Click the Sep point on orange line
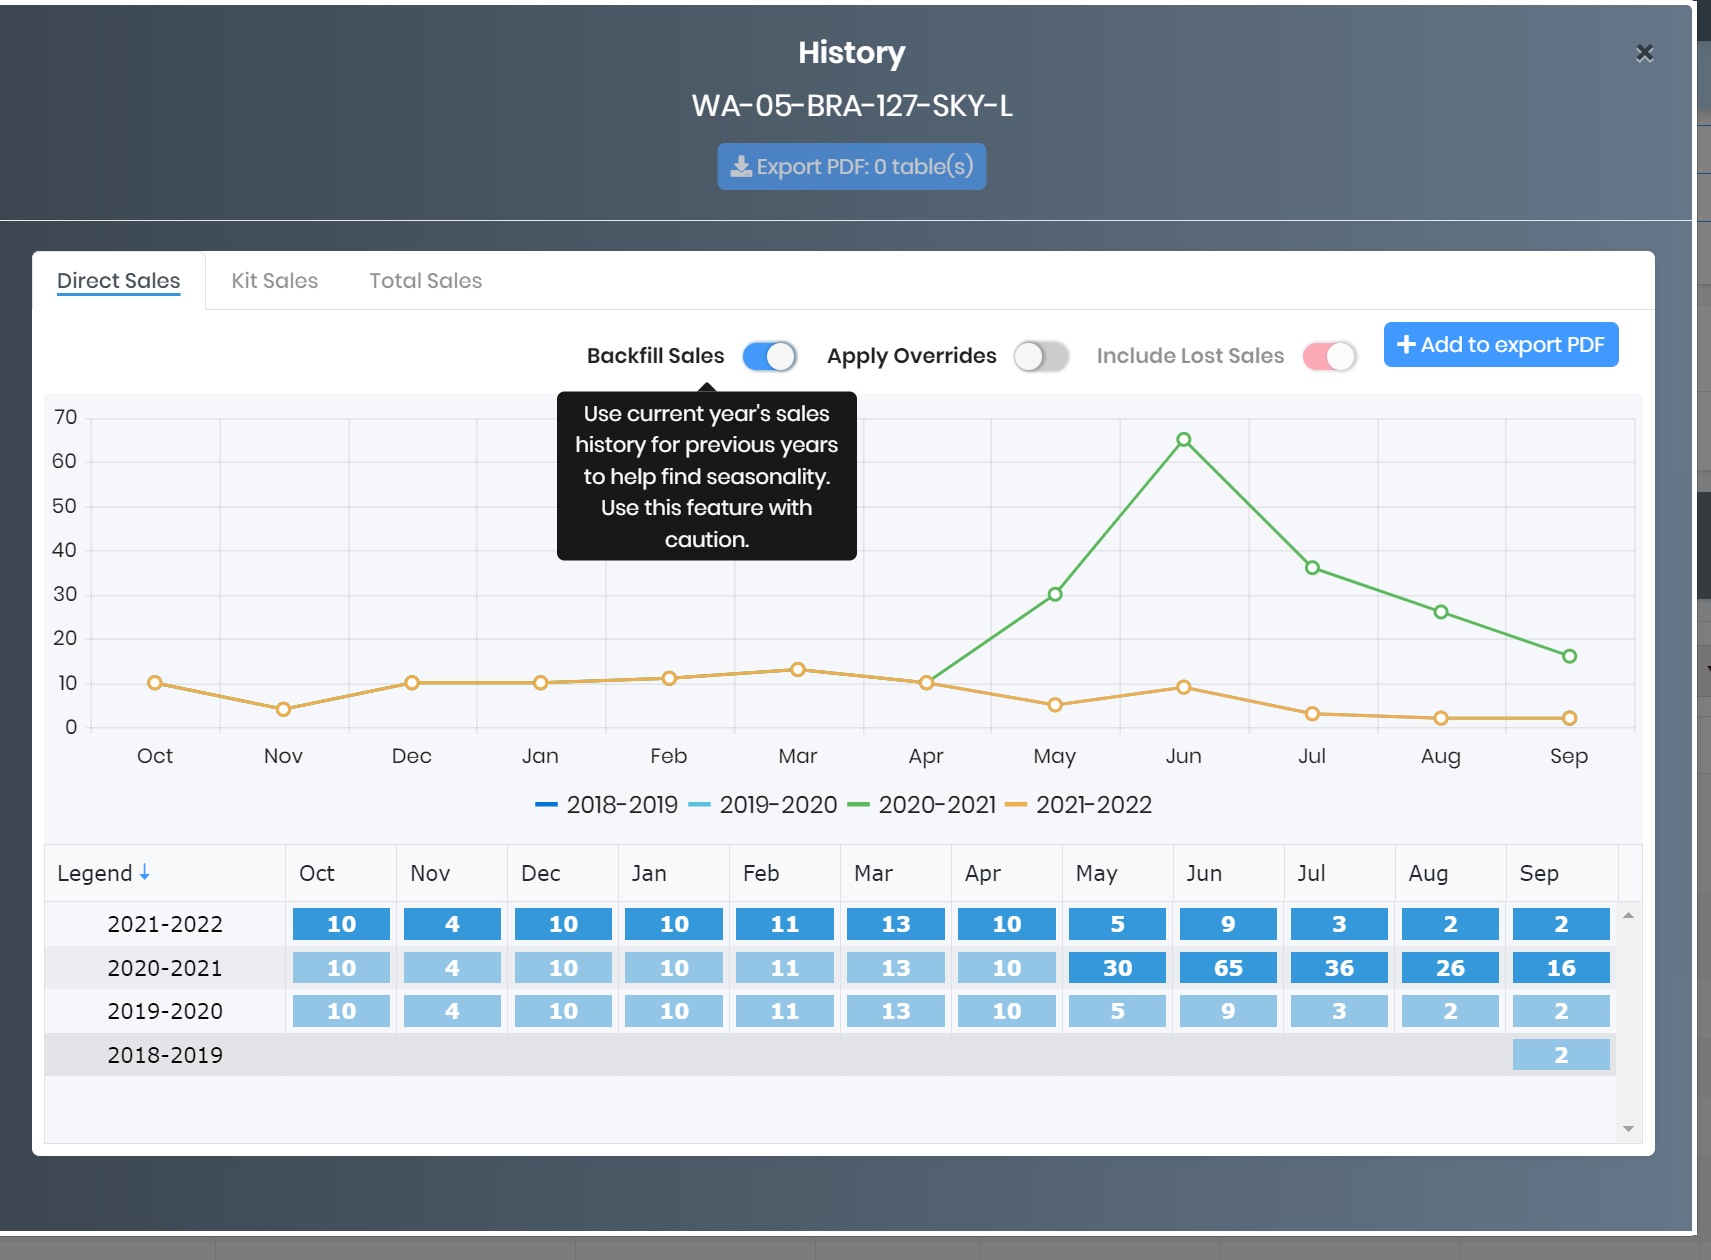The width and height of the screenshot is (1711, 1260). pos(1569,718)
